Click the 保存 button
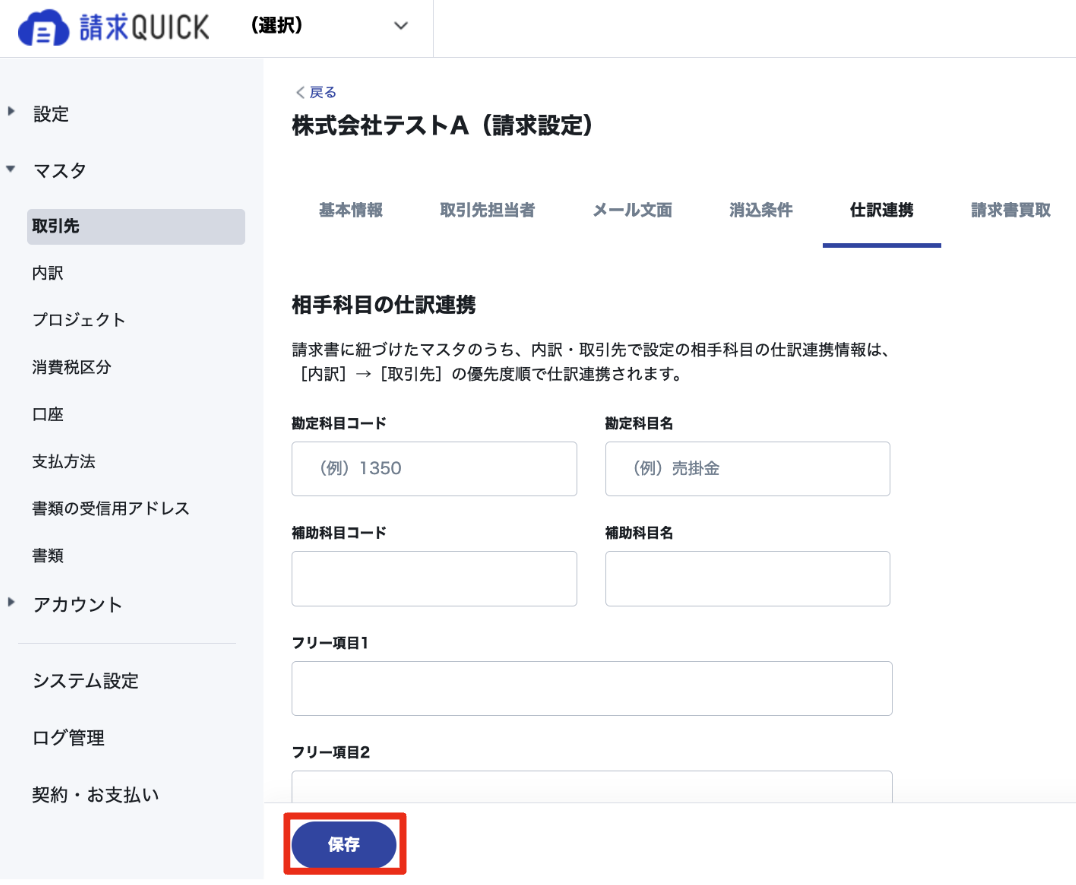This screenshot has width=1076, height=885. tap(344, 845)
